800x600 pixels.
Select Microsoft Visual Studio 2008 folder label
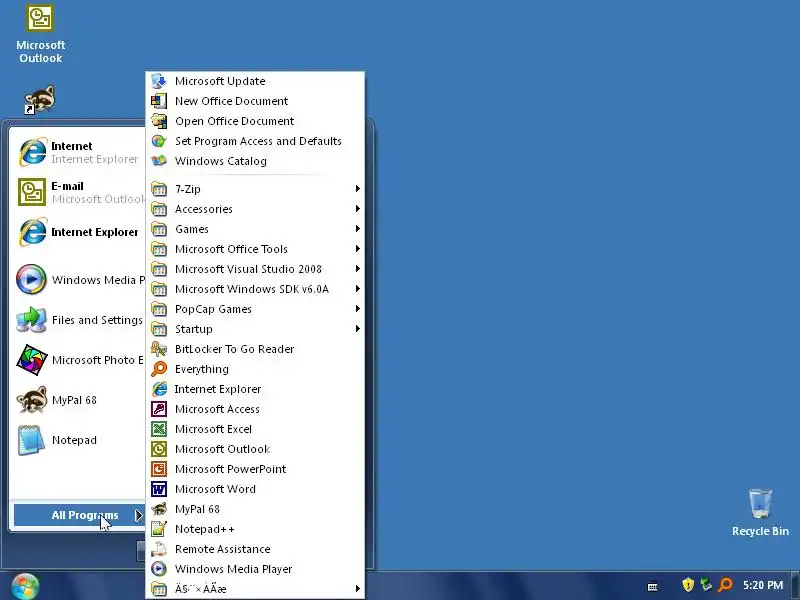click(x=248, y=269)
